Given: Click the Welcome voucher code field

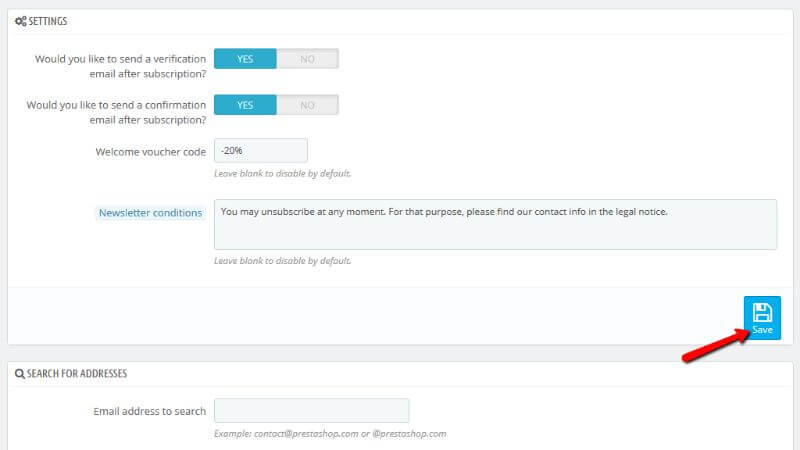Looking at the screenshot, I should (261, 151).
